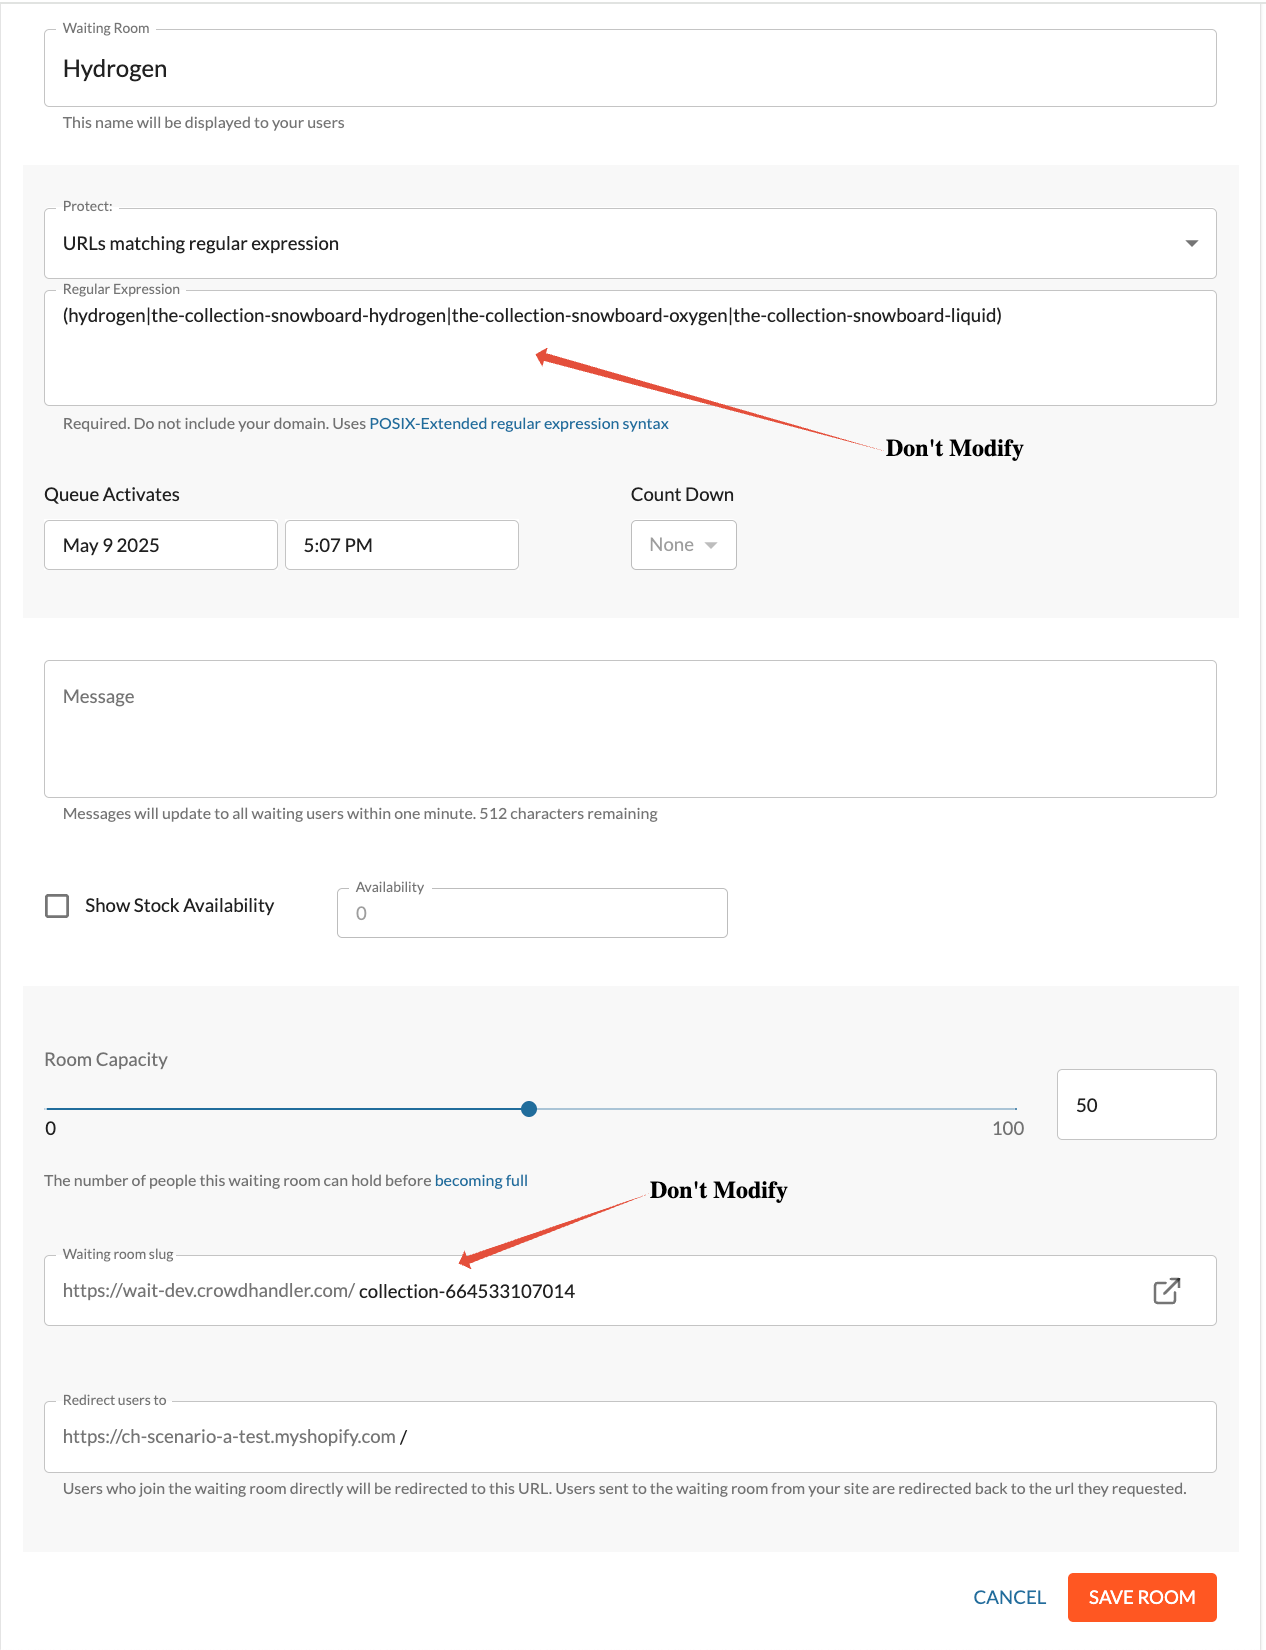Open waiting room slug in new window icon
This screenshot has width=1266, height=1650.
click(x=1166, y=1291)
